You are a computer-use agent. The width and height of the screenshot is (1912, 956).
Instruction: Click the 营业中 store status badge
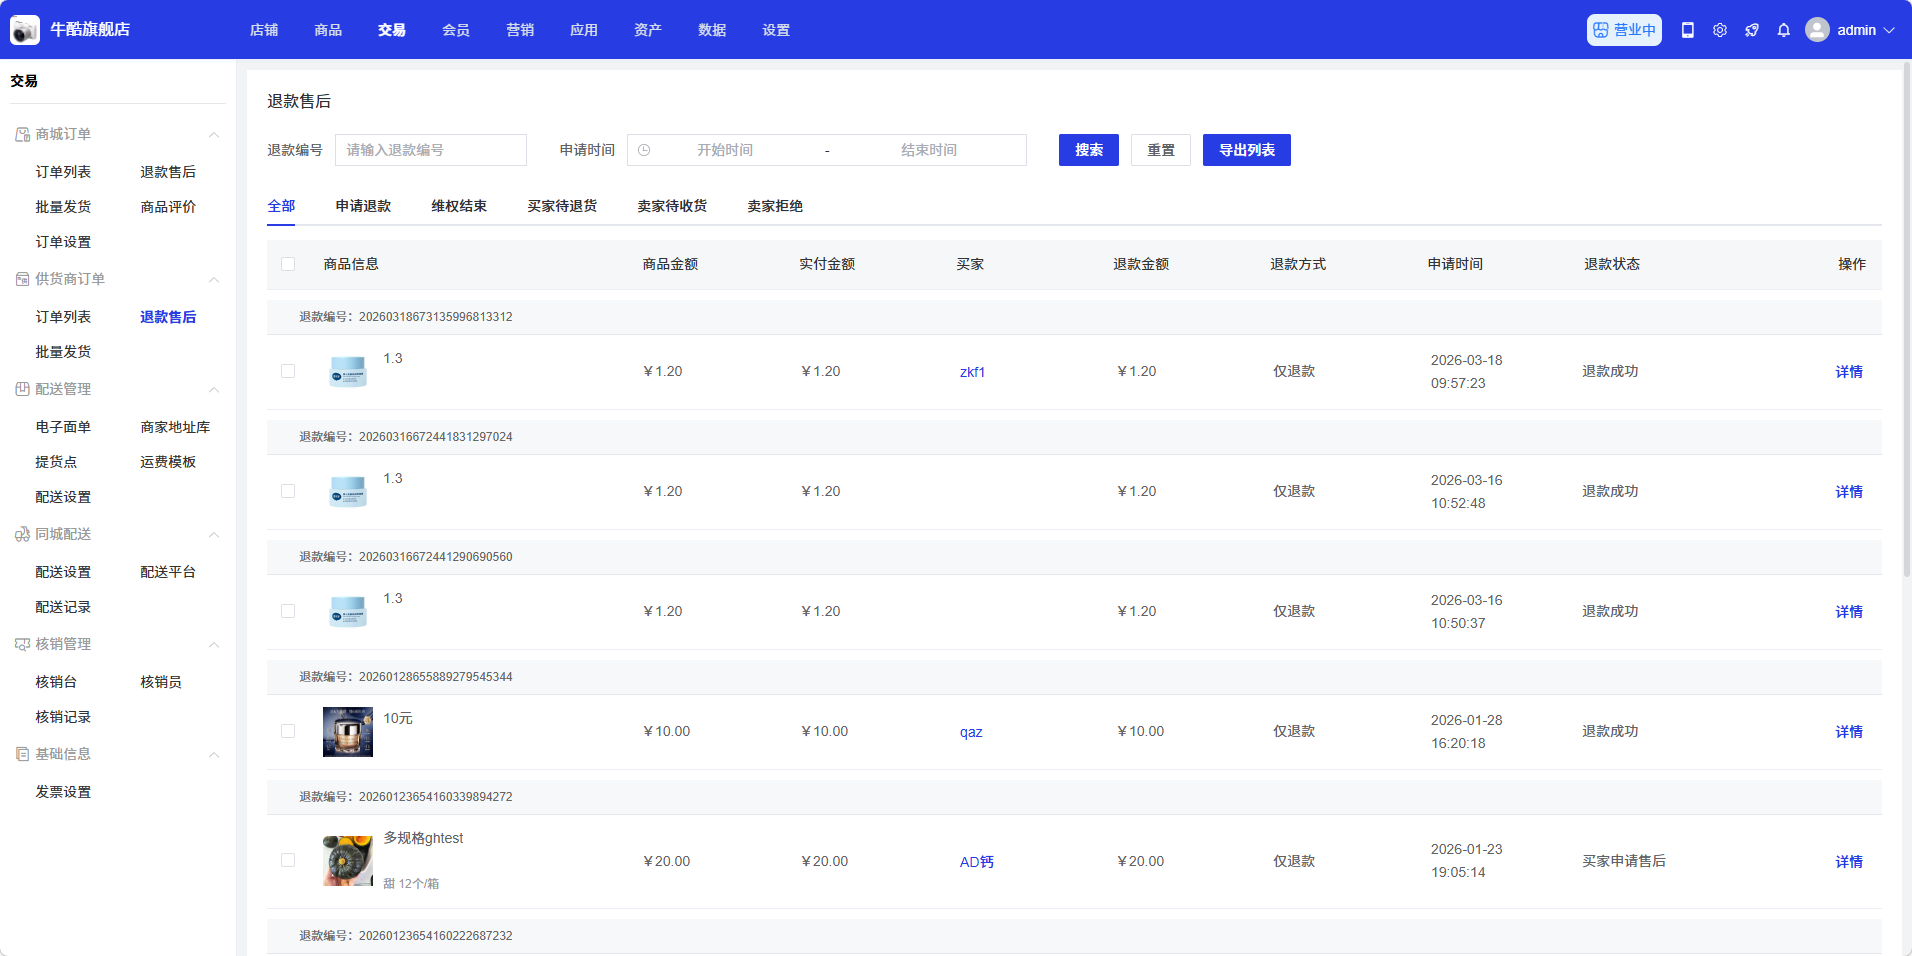[1623, 30]
